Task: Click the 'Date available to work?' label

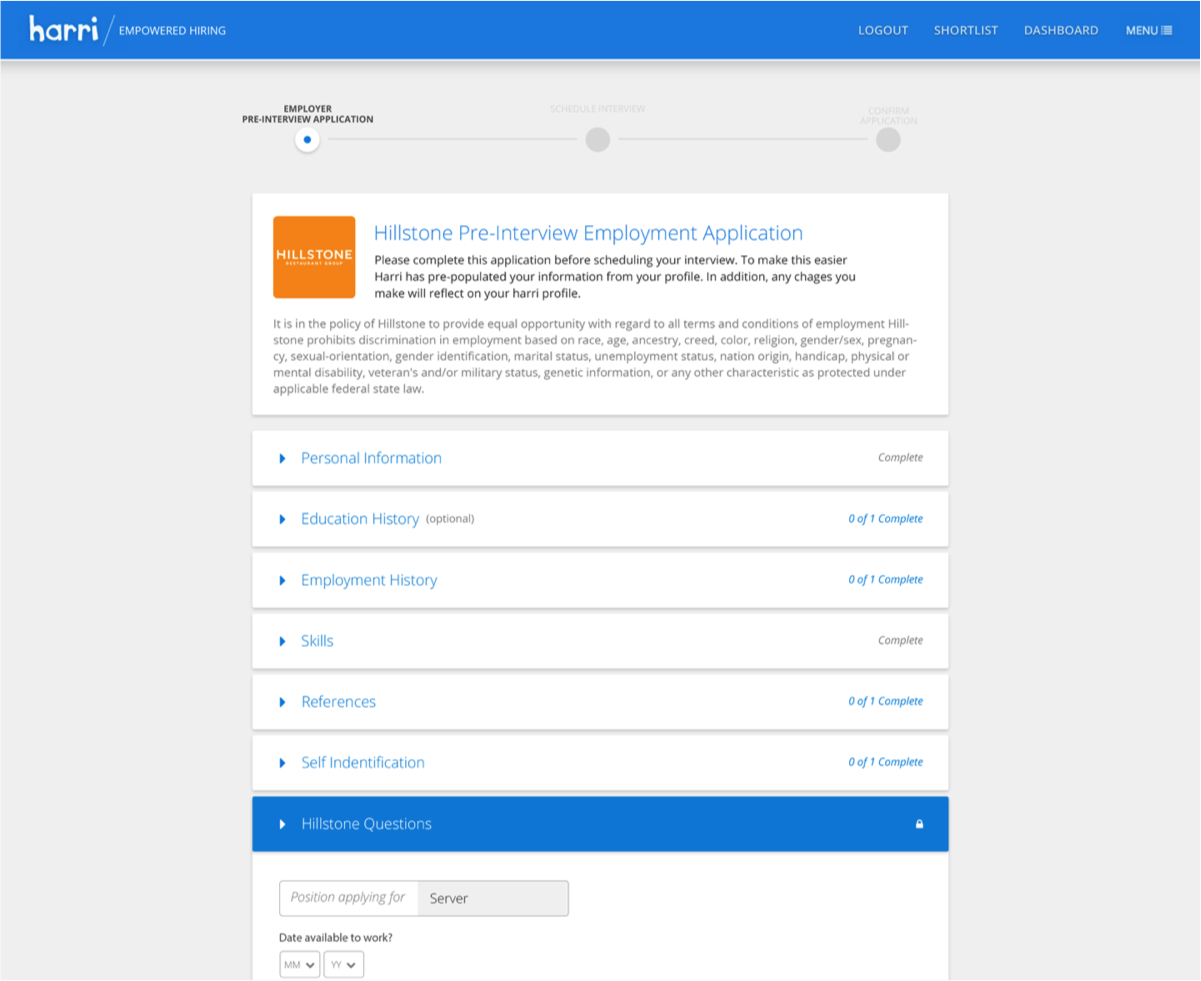Action: click(336, 938)
